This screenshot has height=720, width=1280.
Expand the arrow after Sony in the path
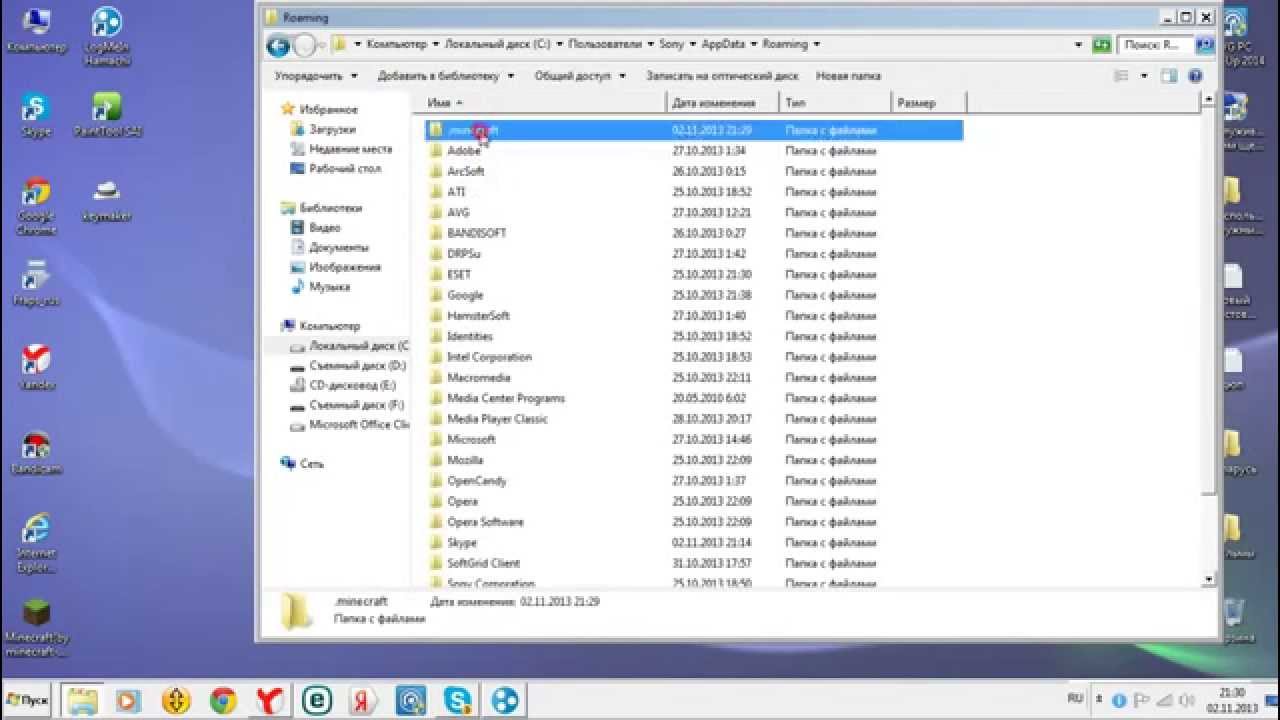tap(692, 45)
